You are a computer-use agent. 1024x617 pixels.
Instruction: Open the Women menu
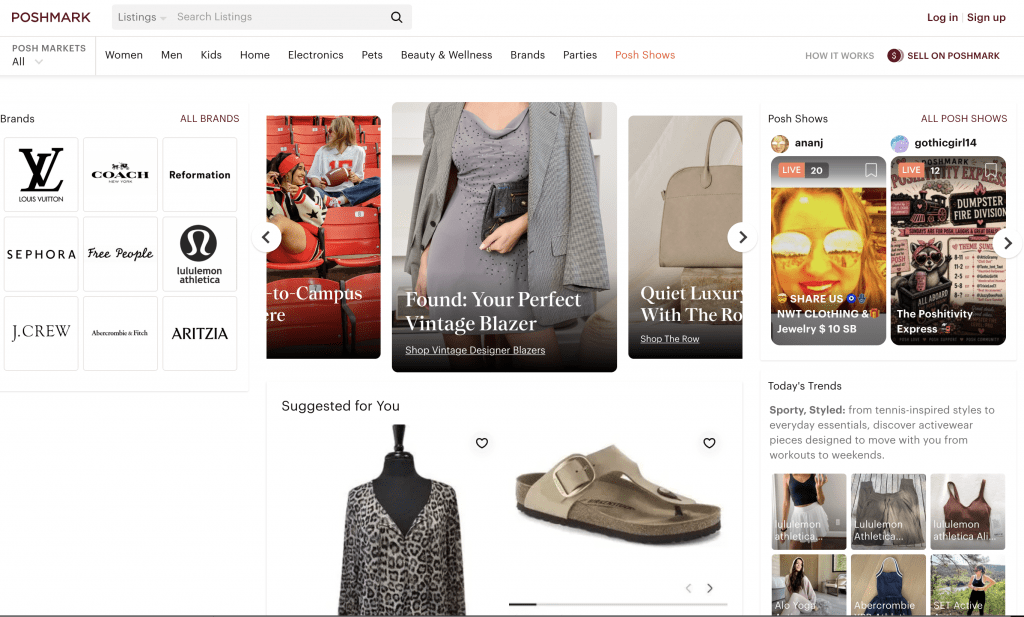click(123, 55)
